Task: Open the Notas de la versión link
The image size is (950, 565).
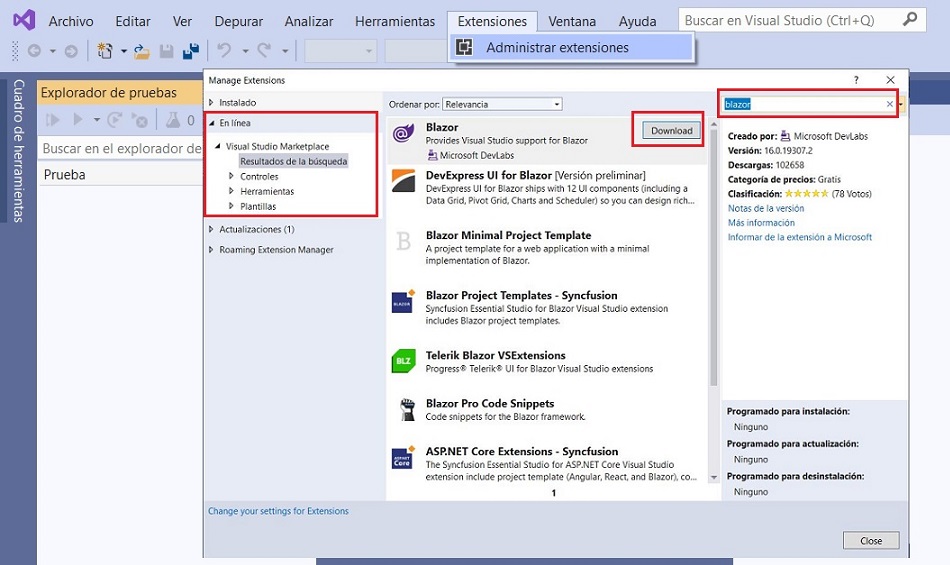Action: coord(766,208)
